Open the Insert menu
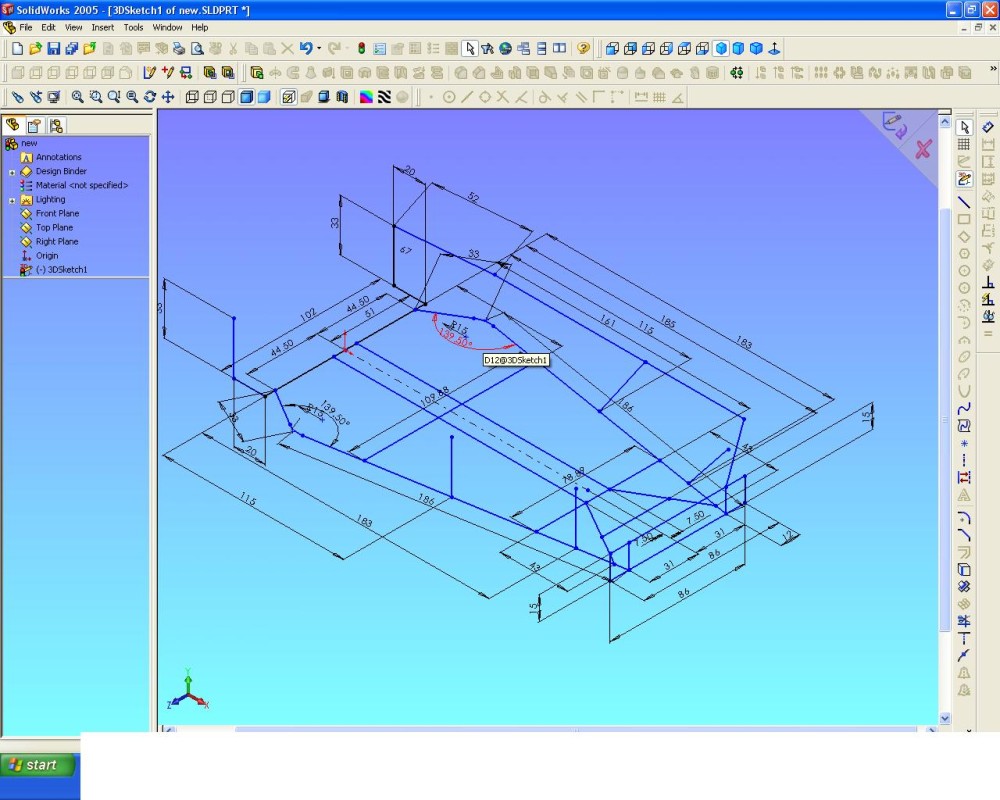Screen dimensions: 1000x800 (103, 28)
